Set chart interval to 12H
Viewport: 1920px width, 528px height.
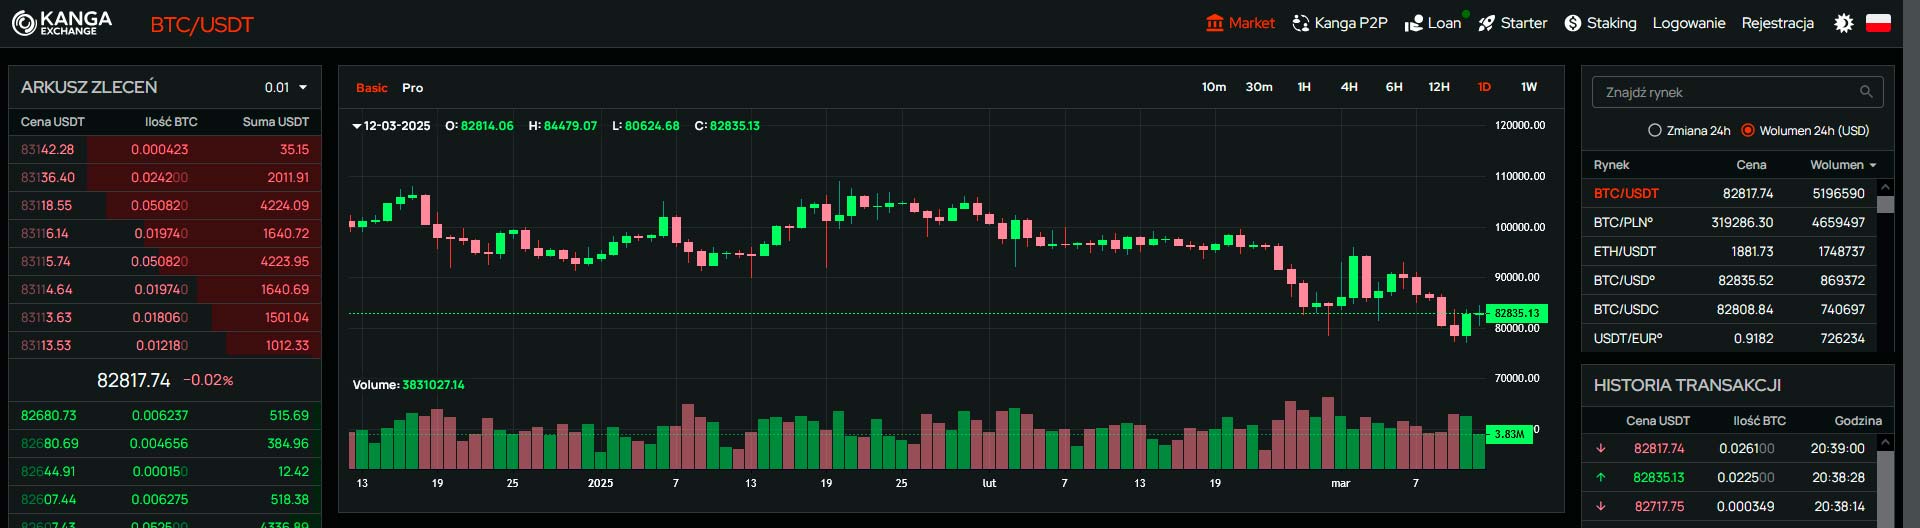[1439, 87]
